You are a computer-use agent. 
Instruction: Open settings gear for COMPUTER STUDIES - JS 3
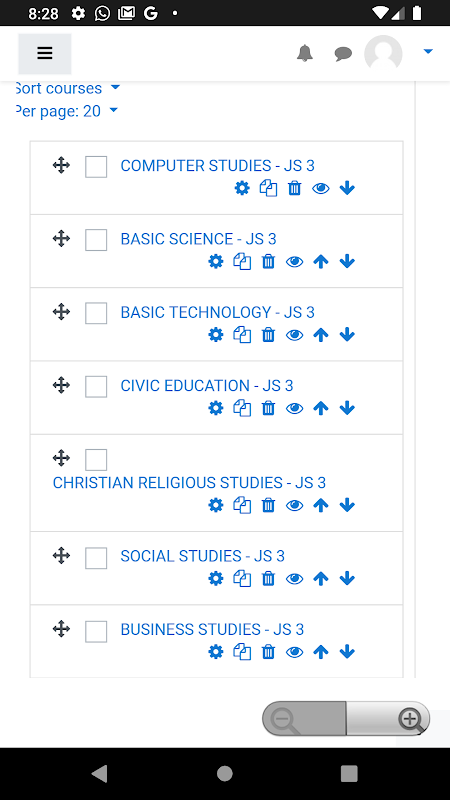click(242, 188)
